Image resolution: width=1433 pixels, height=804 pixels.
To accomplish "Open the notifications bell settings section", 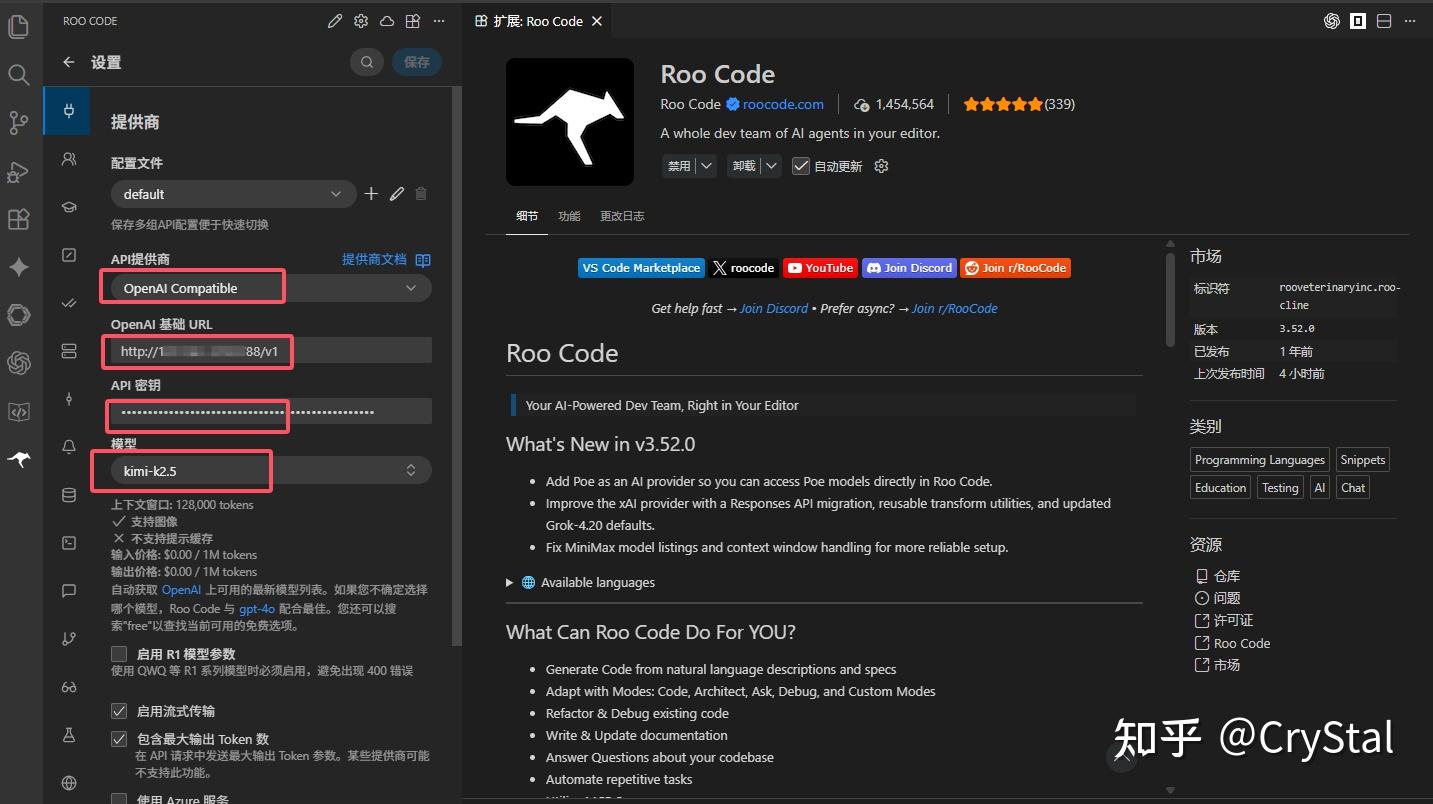I will [68, 446].
